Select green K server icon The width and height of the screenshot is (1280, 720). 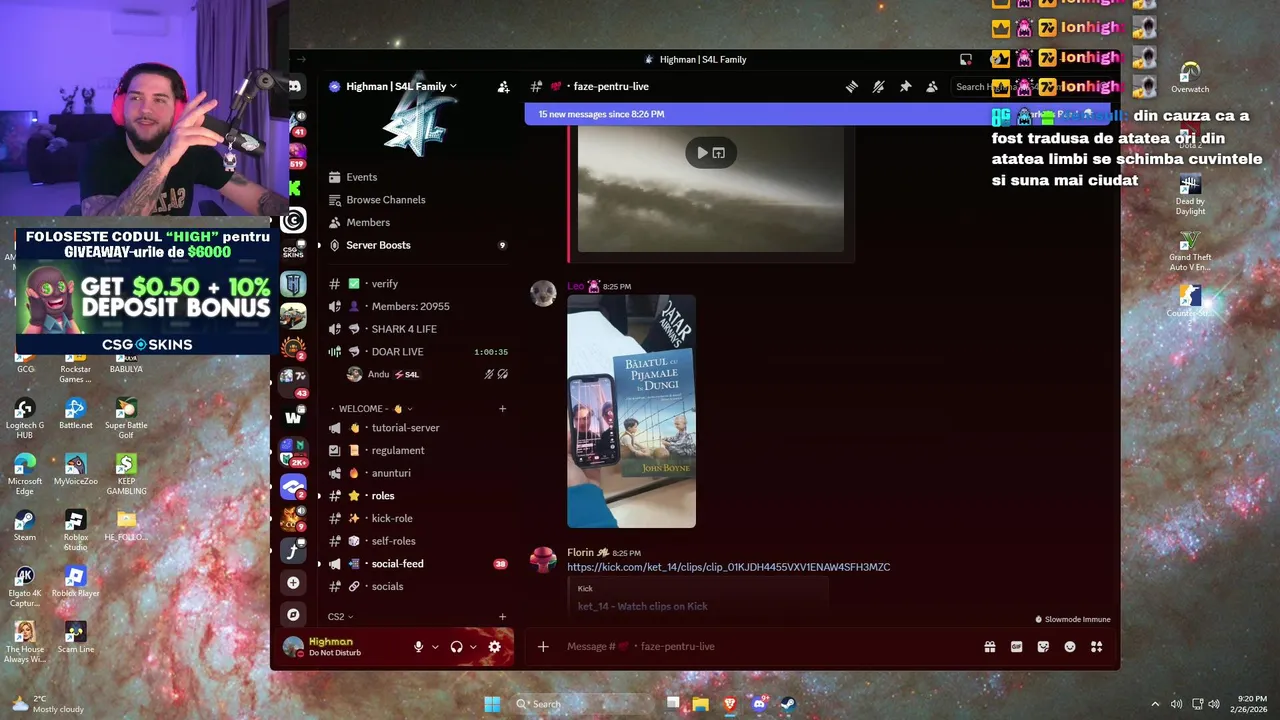294,187
